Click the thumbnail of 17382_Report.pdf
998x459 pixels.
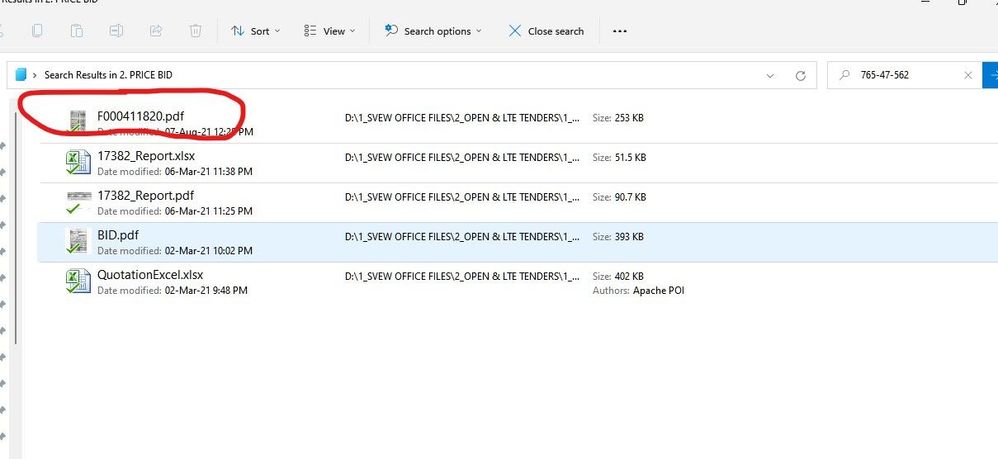coord(78,201)
